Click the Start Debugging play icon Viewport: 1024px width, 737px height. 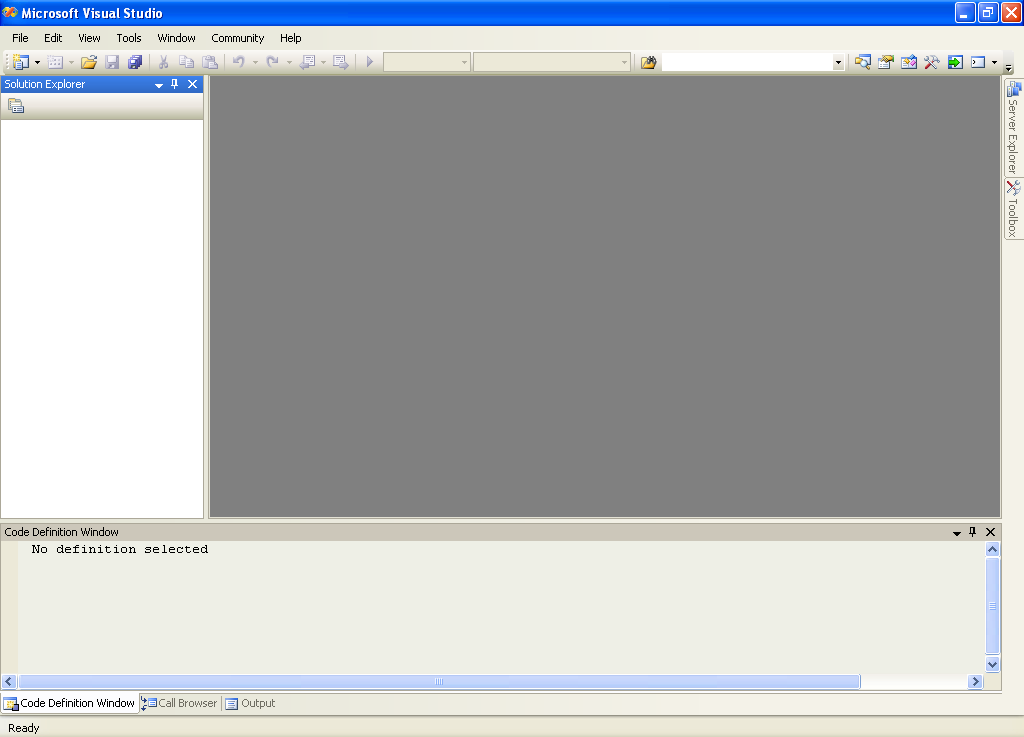coord(370,62)
